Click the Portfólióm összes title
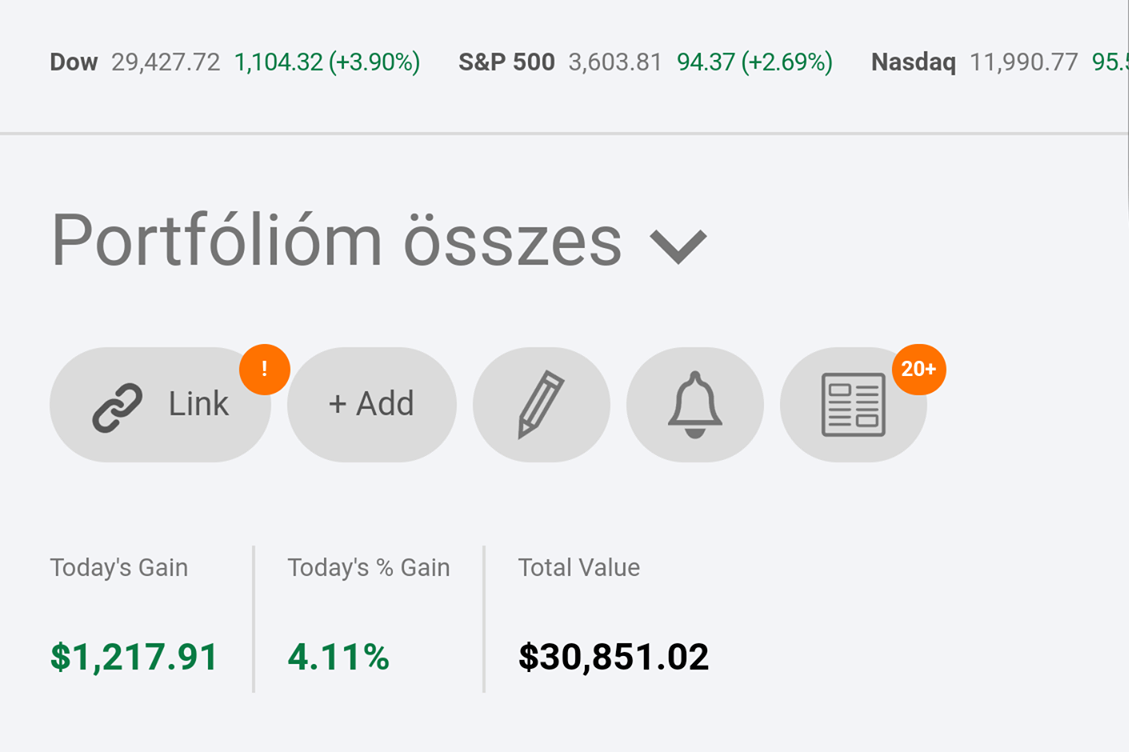 (336, 241)
